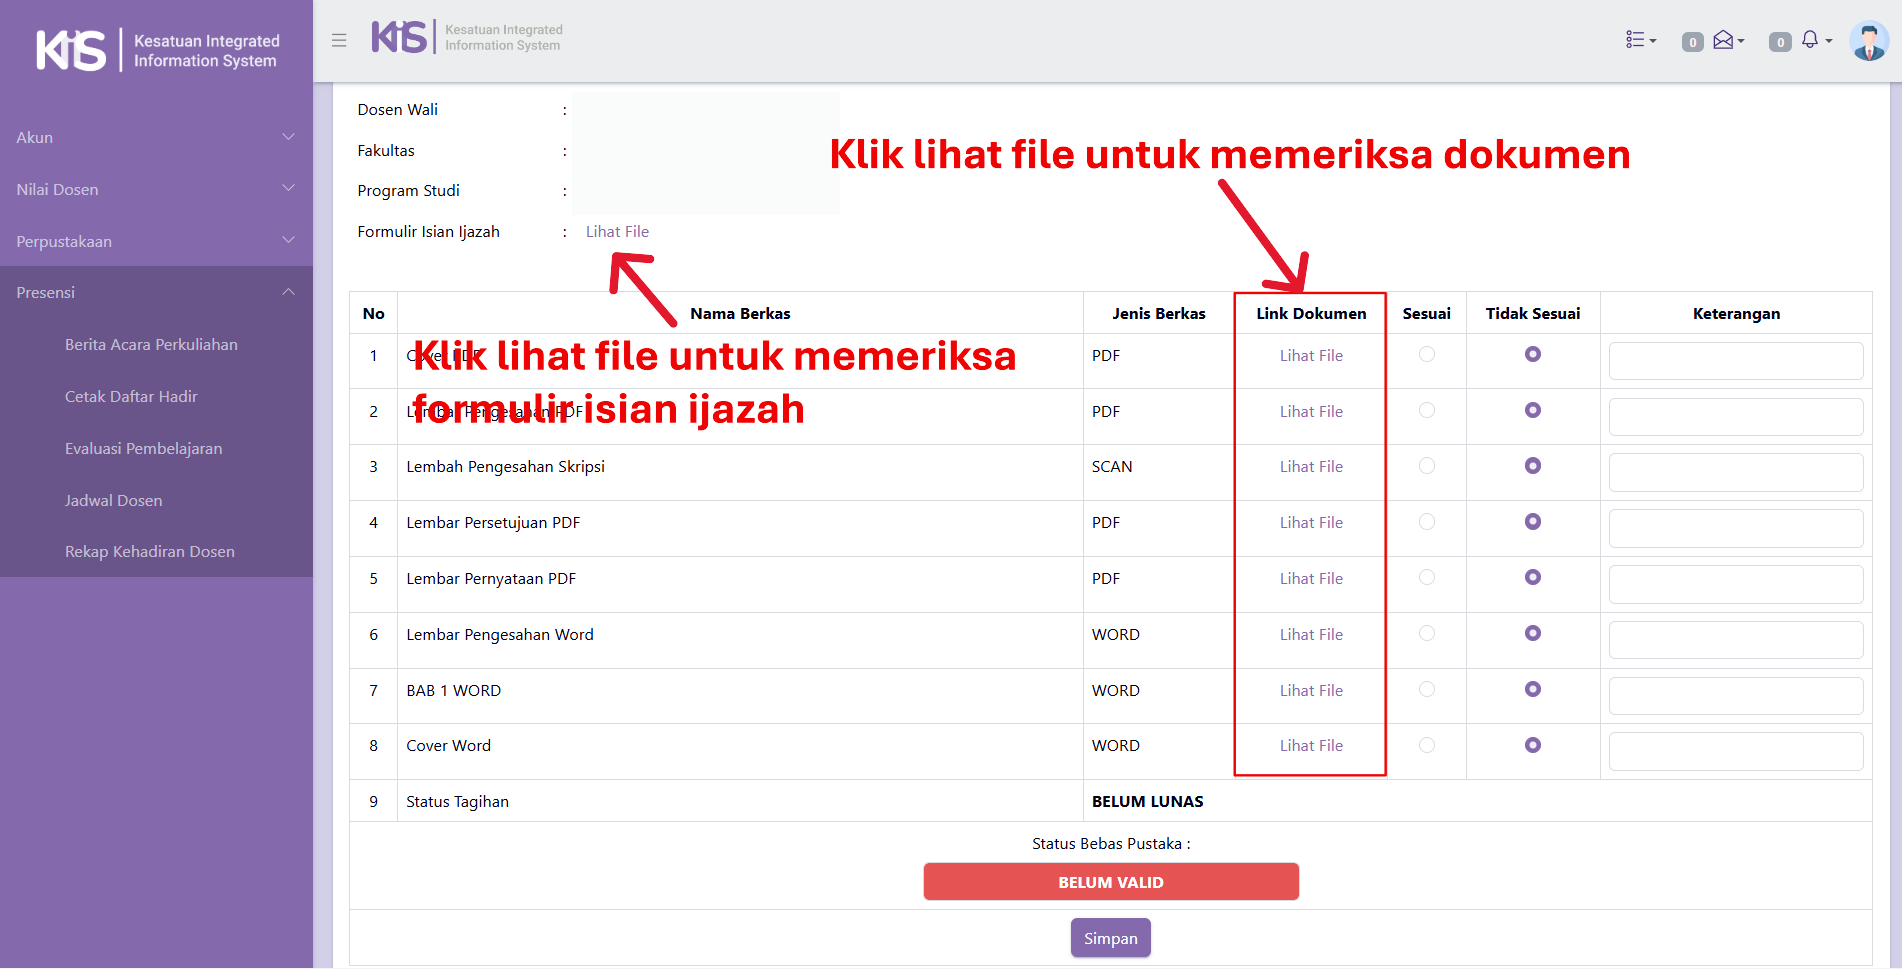Click the hamburger menu icon
Screen dimensions: 1902x969
(x=339, y=40)
